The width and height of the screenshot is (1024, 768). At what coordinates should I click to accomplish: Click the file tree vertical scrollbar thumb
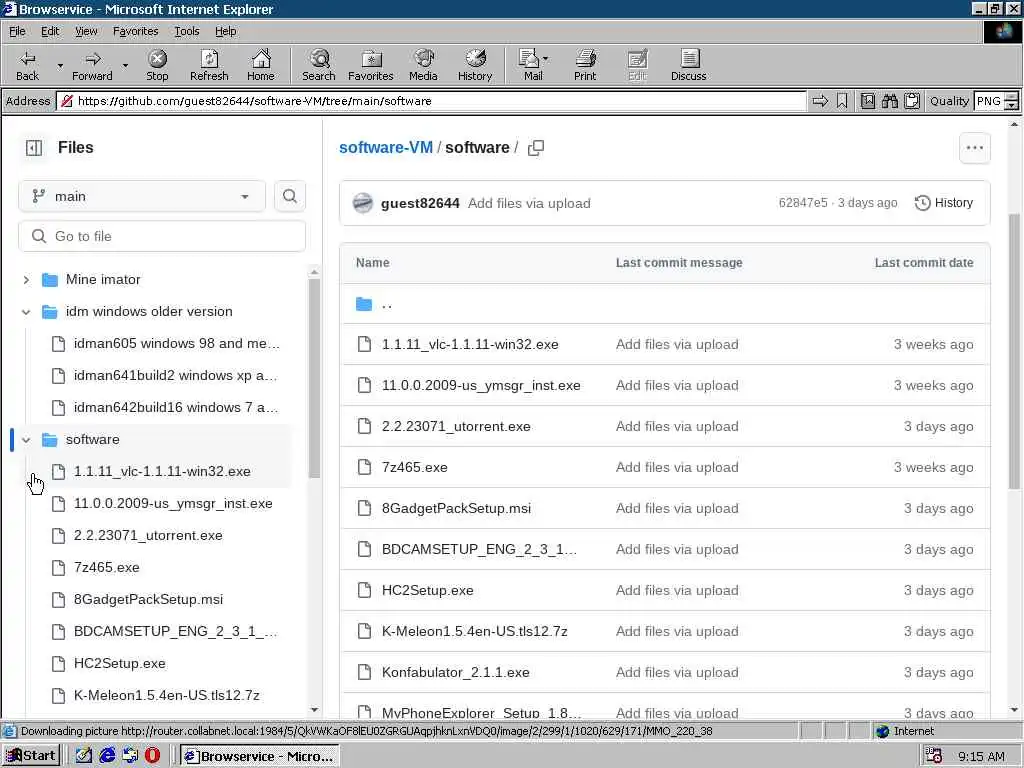314,379
